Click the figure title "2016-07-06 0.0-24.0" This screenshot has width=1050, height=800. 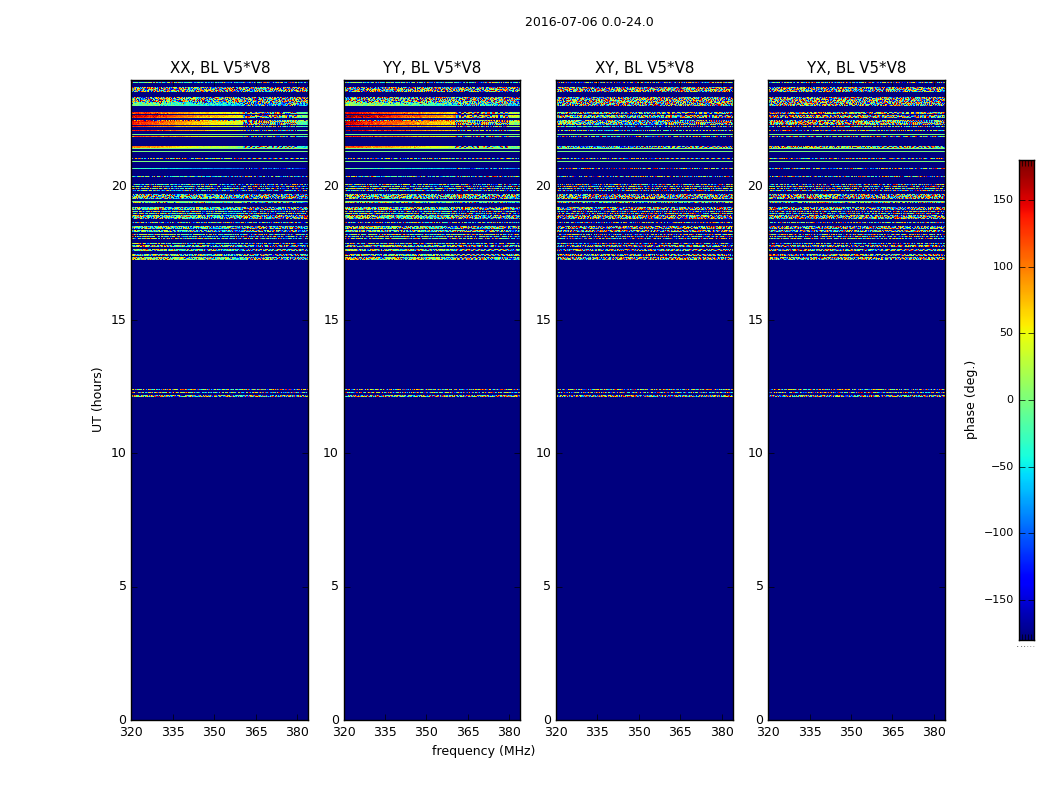coord(589,22)
